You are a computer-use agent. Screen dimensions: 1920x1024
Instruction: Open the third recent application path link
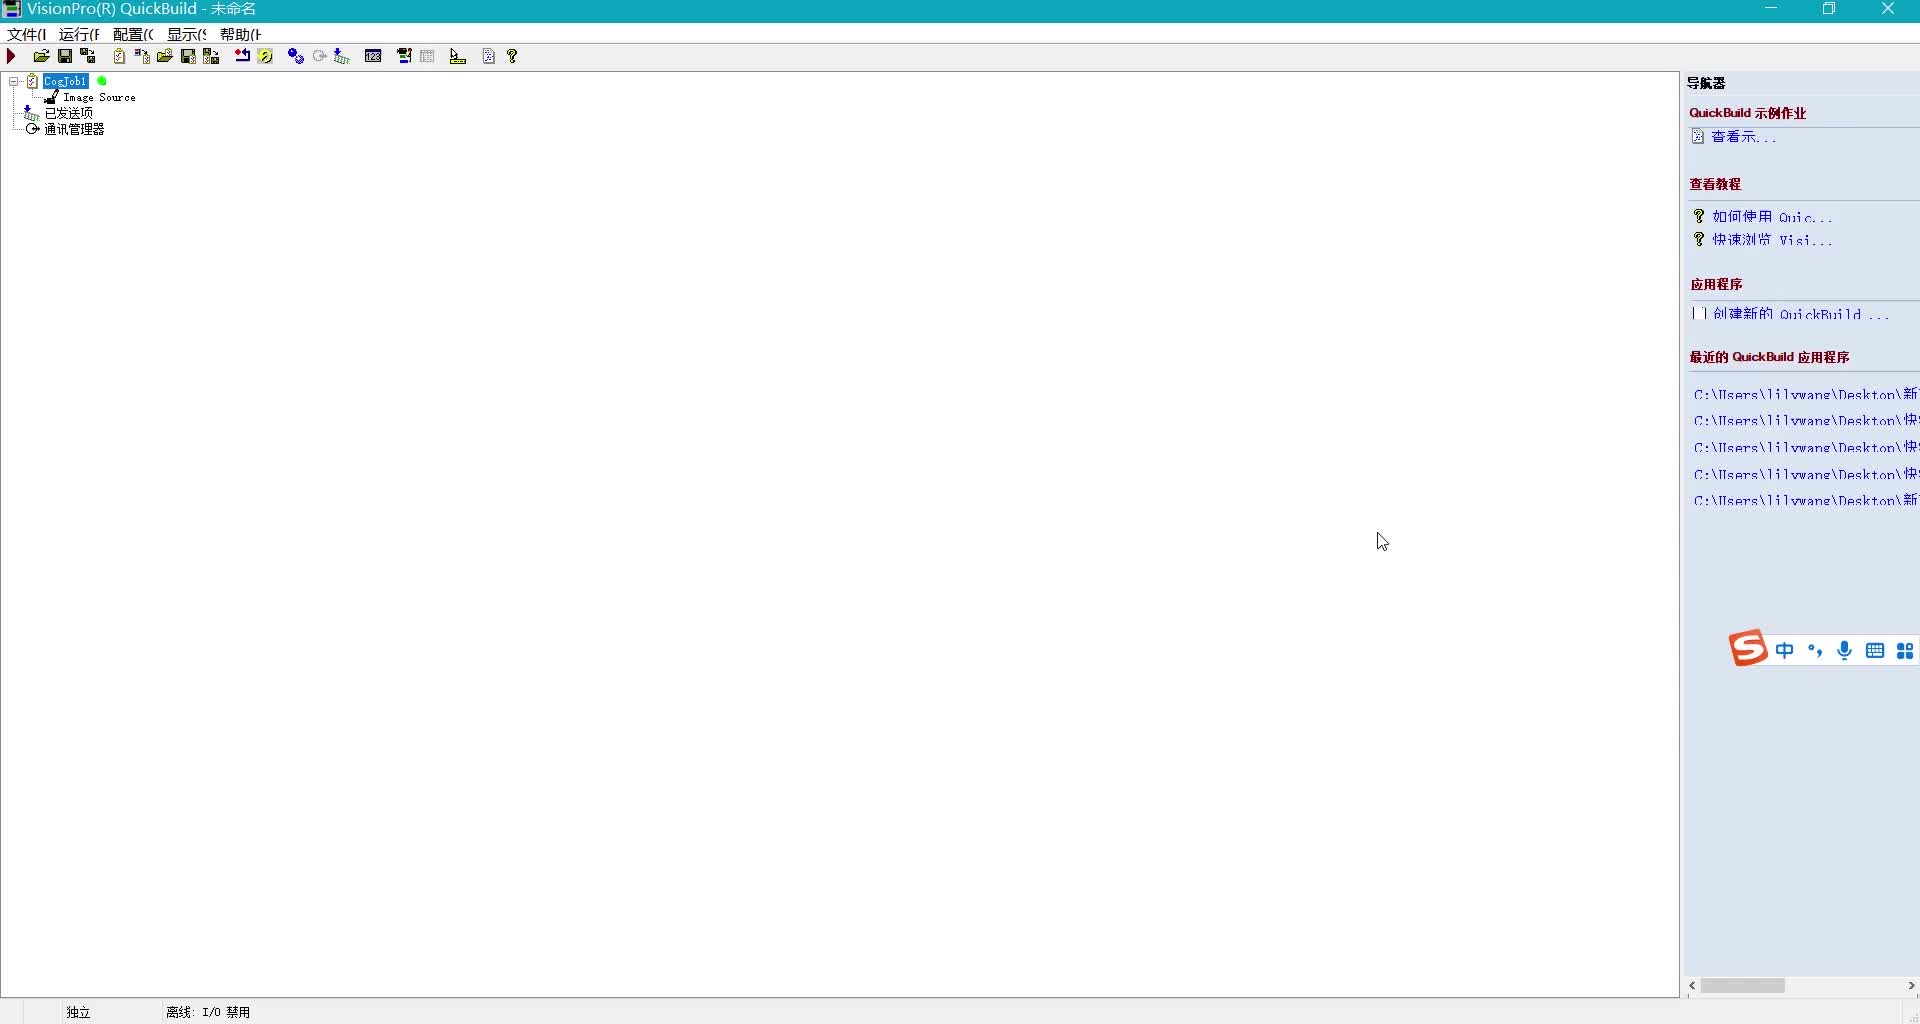coord(1806,448)
